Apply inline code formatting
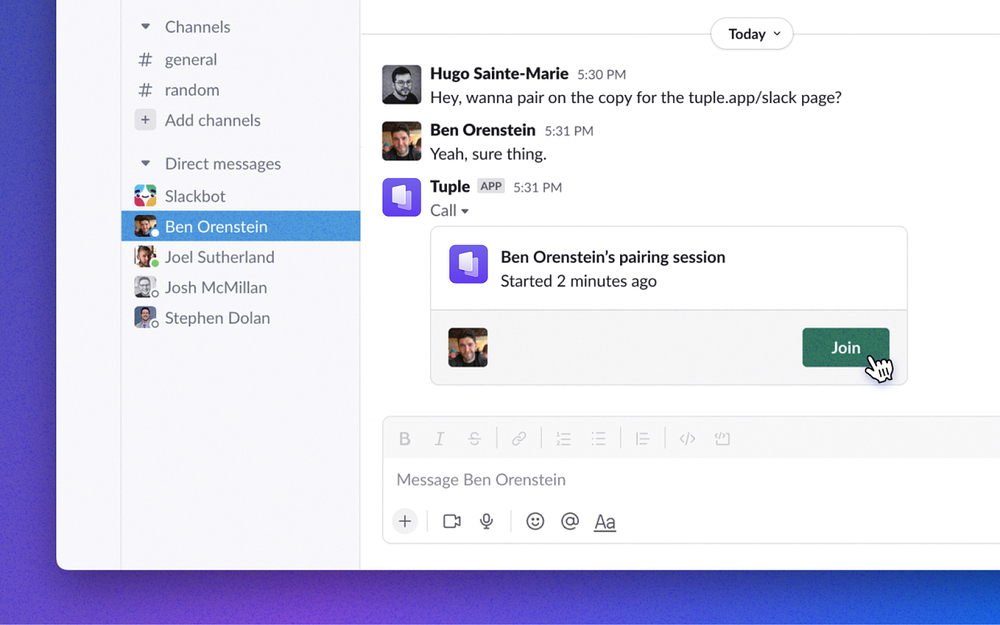This screenshot has height=625, width=1000. [x=687, y=439]
